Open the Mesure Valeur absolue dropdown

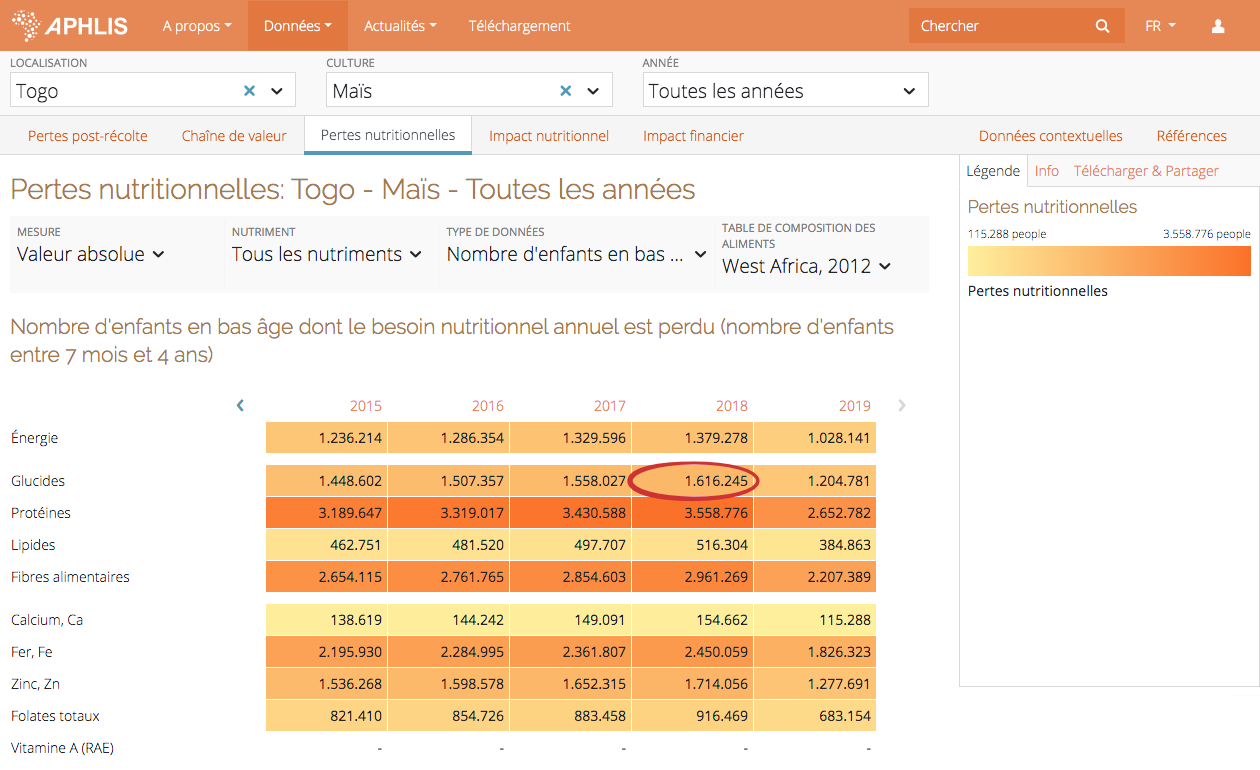pyautogui.click(x=91, y=255)
